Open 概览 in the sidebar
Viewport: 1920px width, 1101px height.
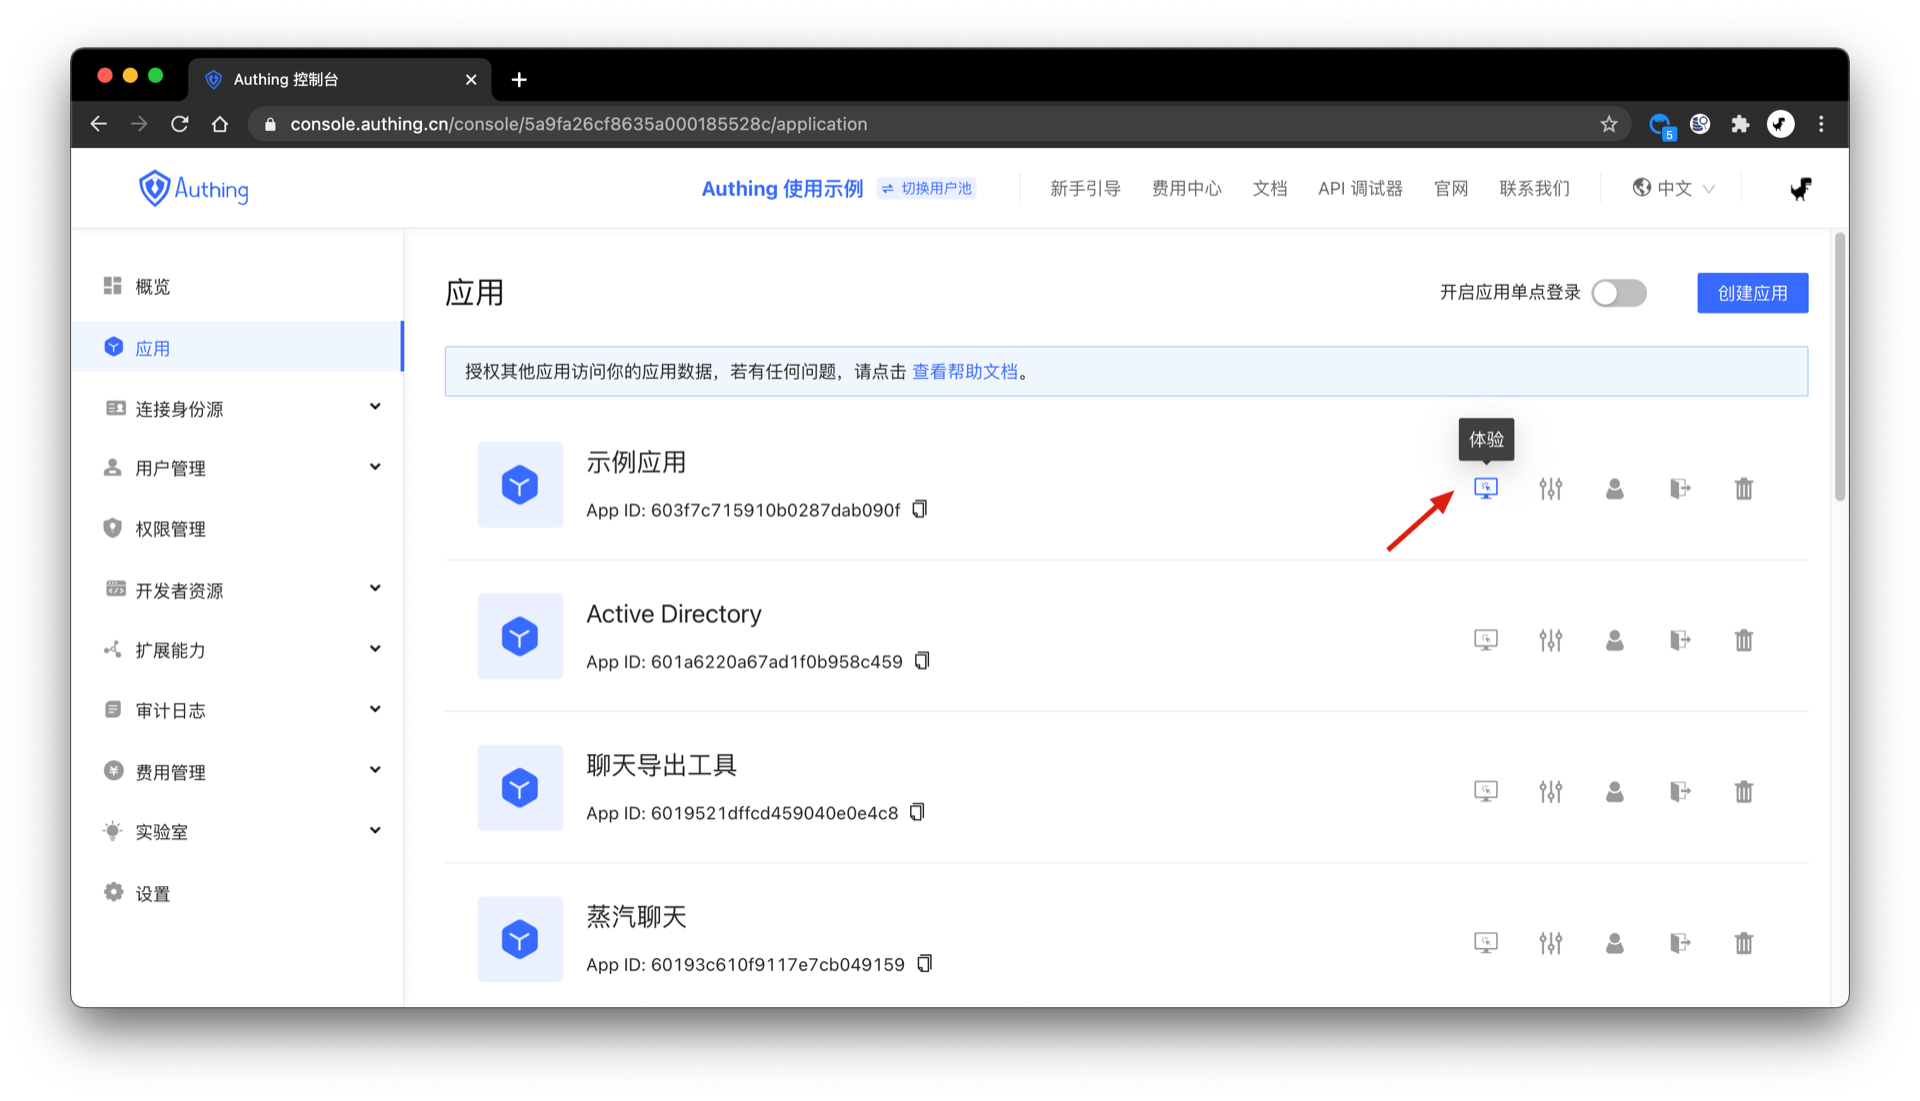(153, 287)
